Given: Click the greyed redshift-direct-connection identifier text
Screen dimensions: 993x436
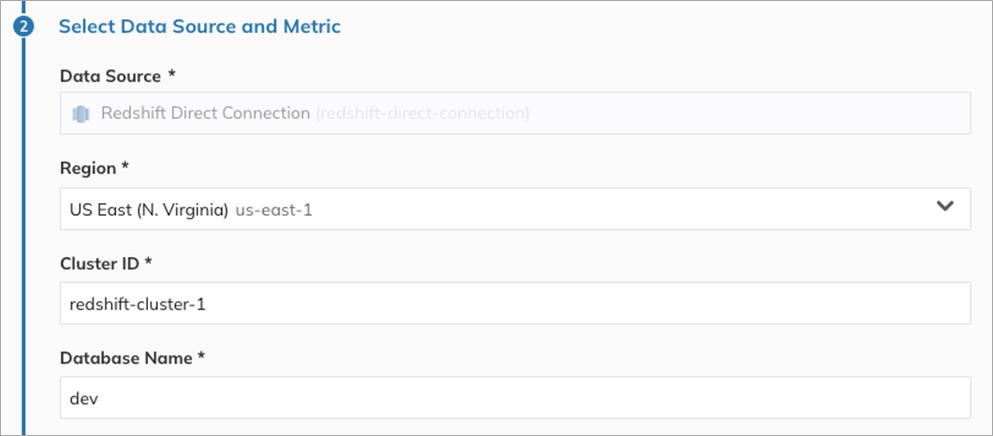Looking at the screenshot, I should click(422, 114).
